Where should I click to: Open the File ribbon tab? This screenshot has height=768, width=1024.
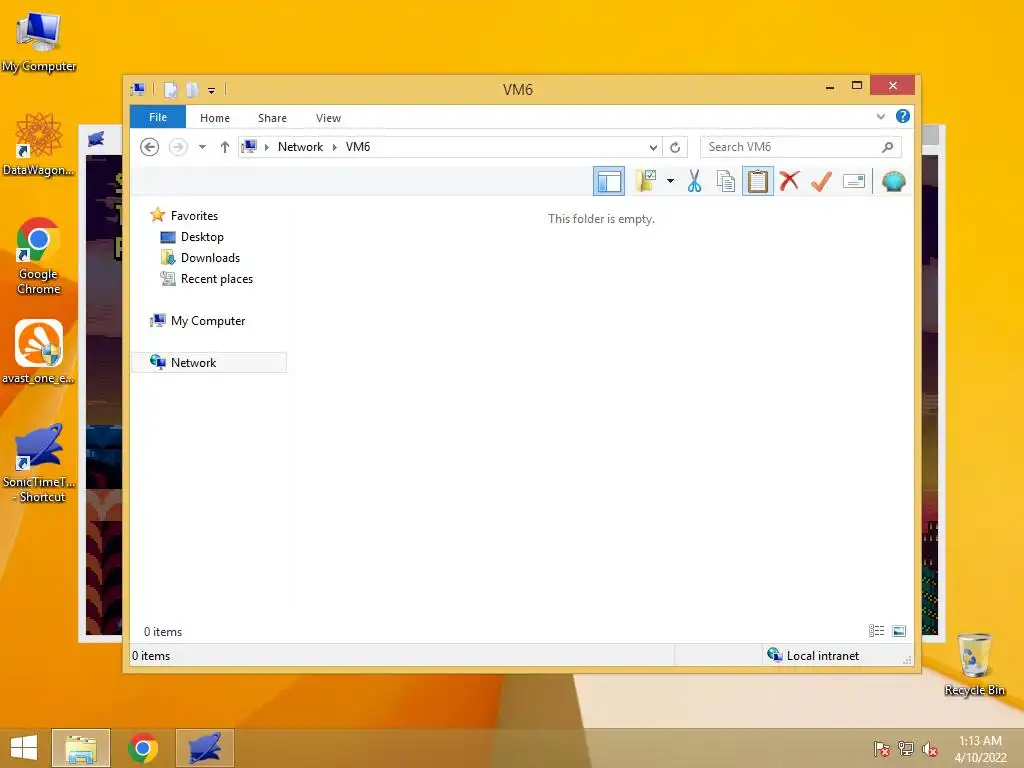158,117
